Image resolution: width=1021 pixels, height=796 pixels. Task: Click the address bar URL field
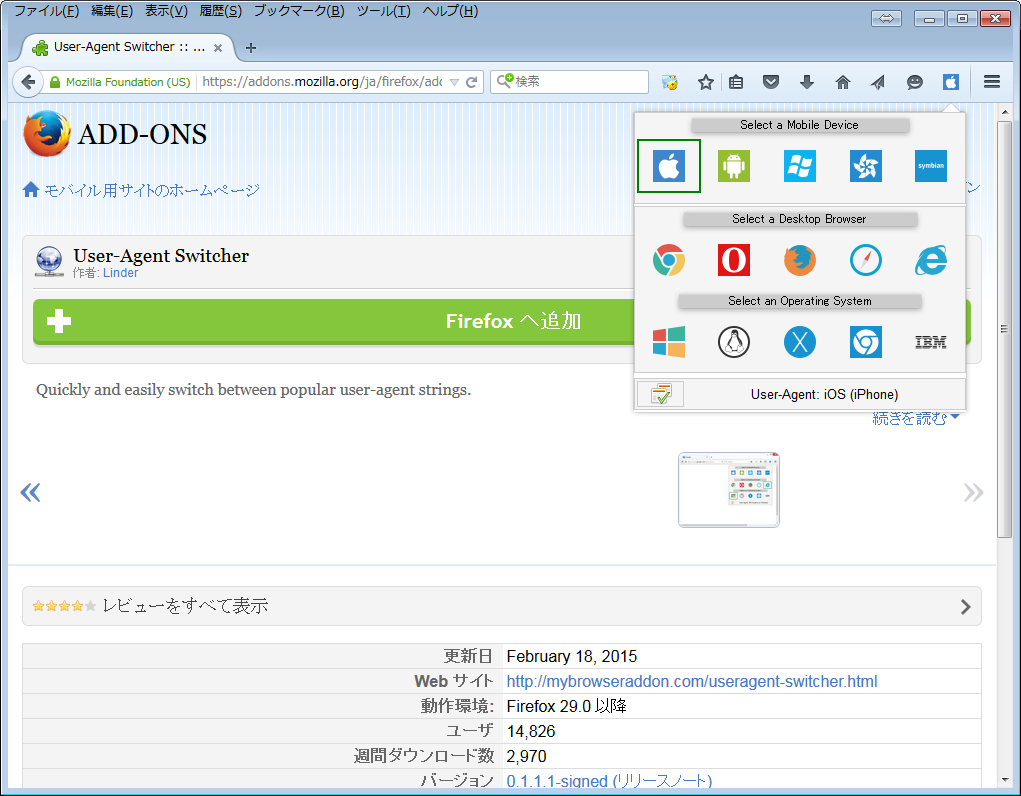point(322,81)
